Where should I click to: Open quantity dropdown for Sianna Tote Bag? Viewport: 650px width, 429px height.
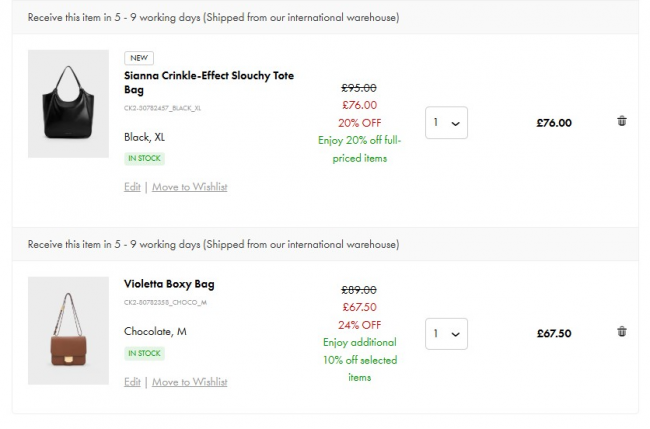[x=446, y=123]
